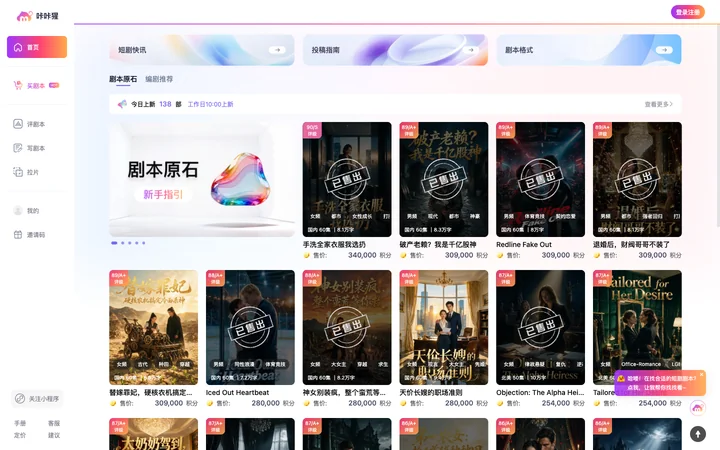The image size is (720, 450).
Task: Select the last carousel indicator dot
Action: [x=144, y=243]
